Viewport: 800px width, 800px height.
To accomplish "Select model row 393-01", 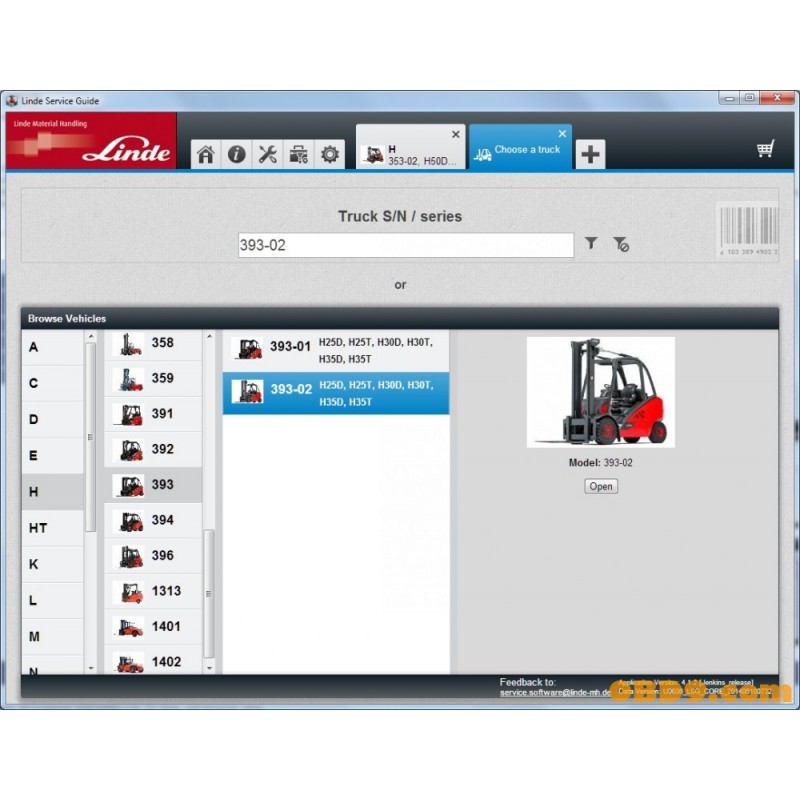I will [x=336, y=351].
